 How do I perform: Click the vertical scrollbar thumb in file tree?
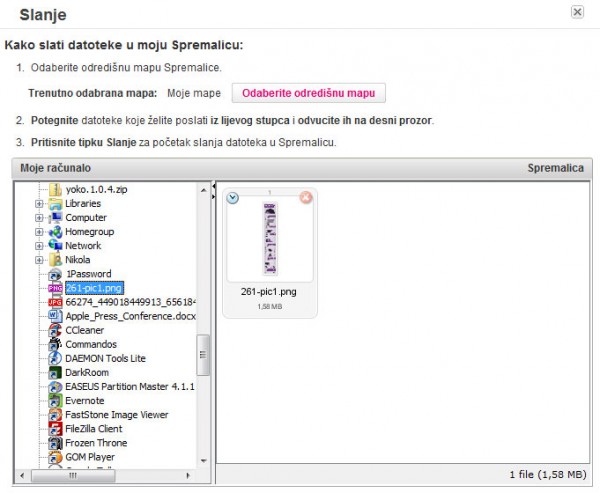203,355
